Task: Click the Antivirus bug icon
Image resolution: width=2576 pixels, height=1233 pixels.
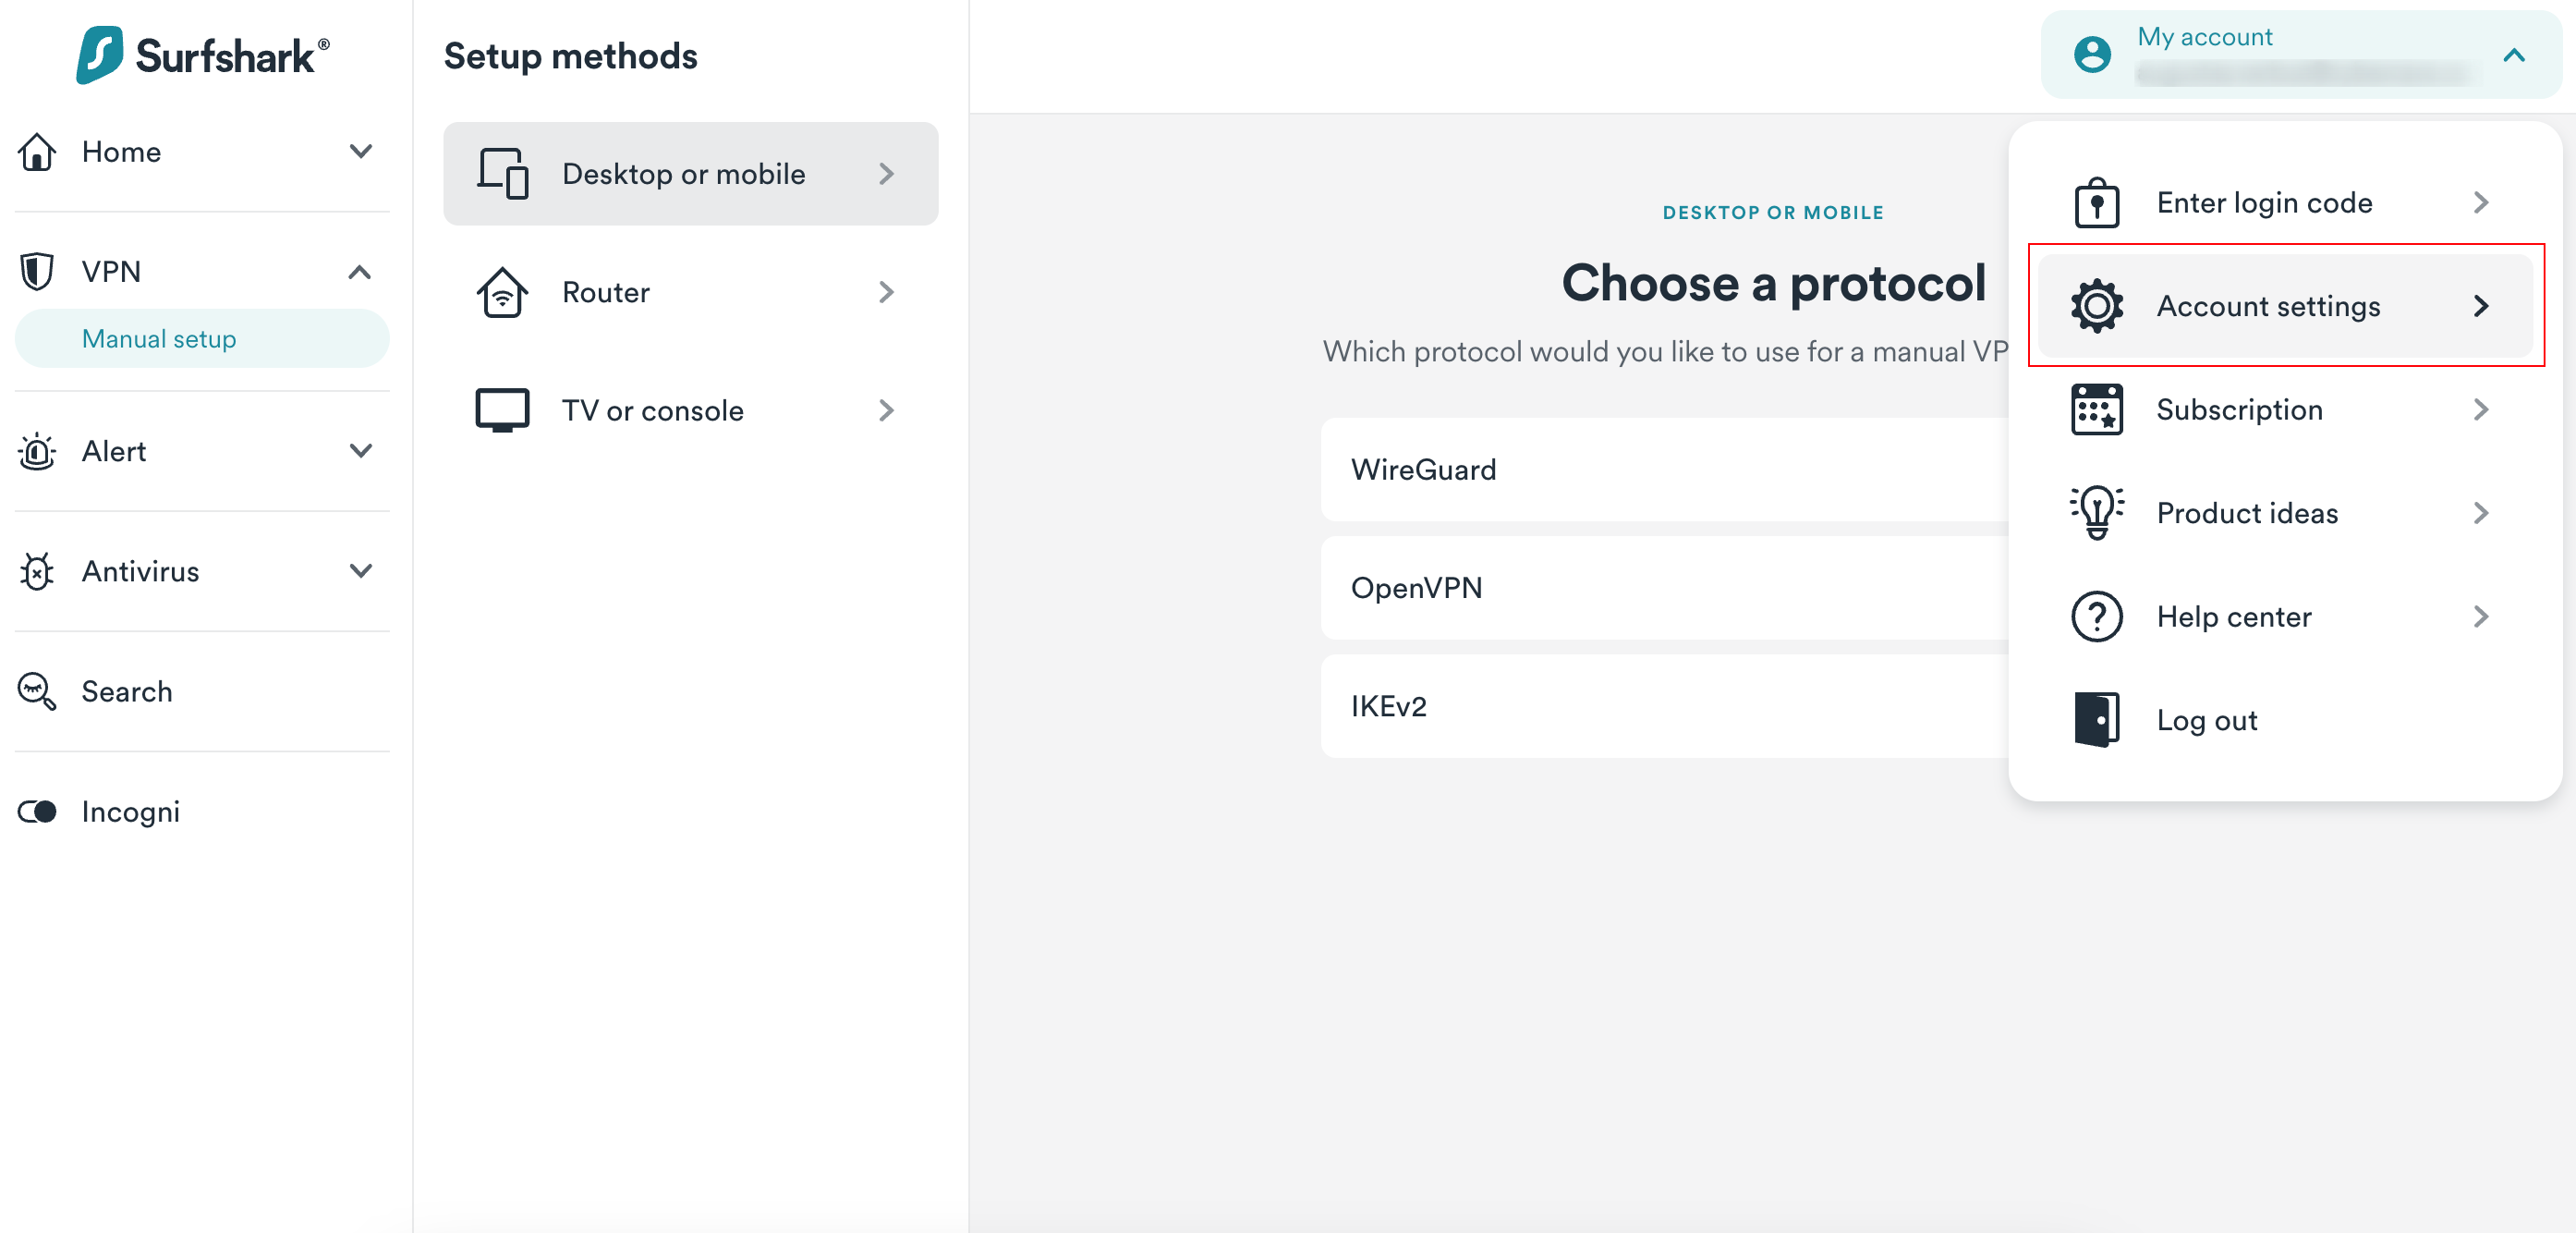Action: pyautogui.click(x=37, y=571)
